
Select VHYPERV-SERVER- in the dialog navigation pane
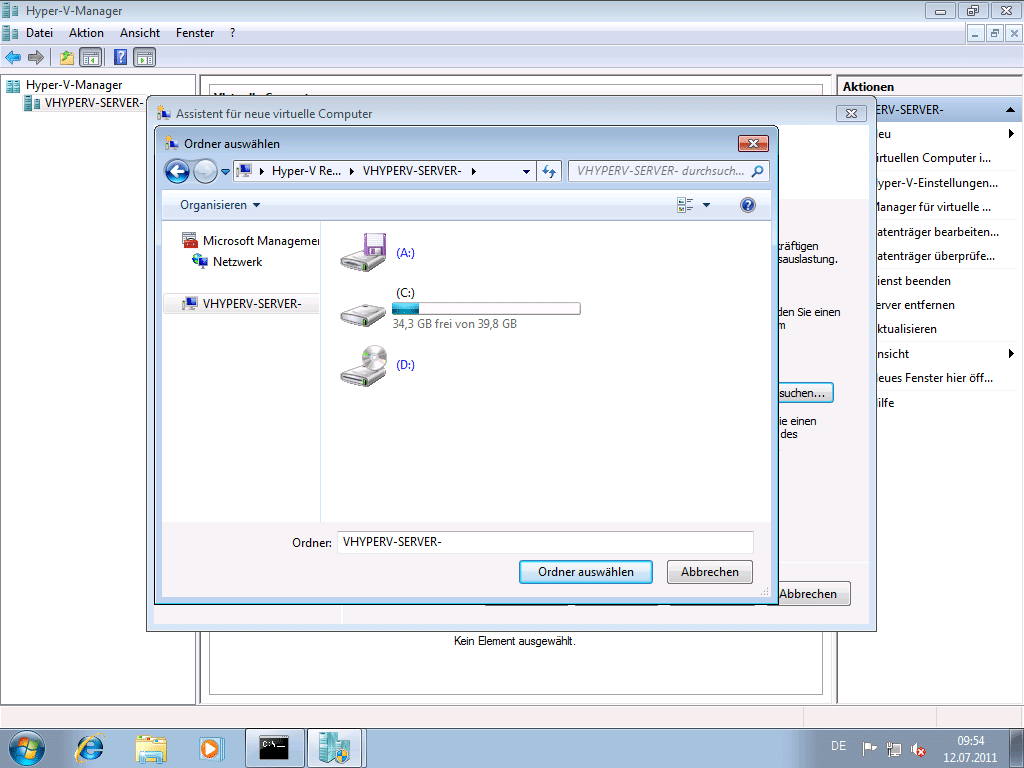[242, 304]
